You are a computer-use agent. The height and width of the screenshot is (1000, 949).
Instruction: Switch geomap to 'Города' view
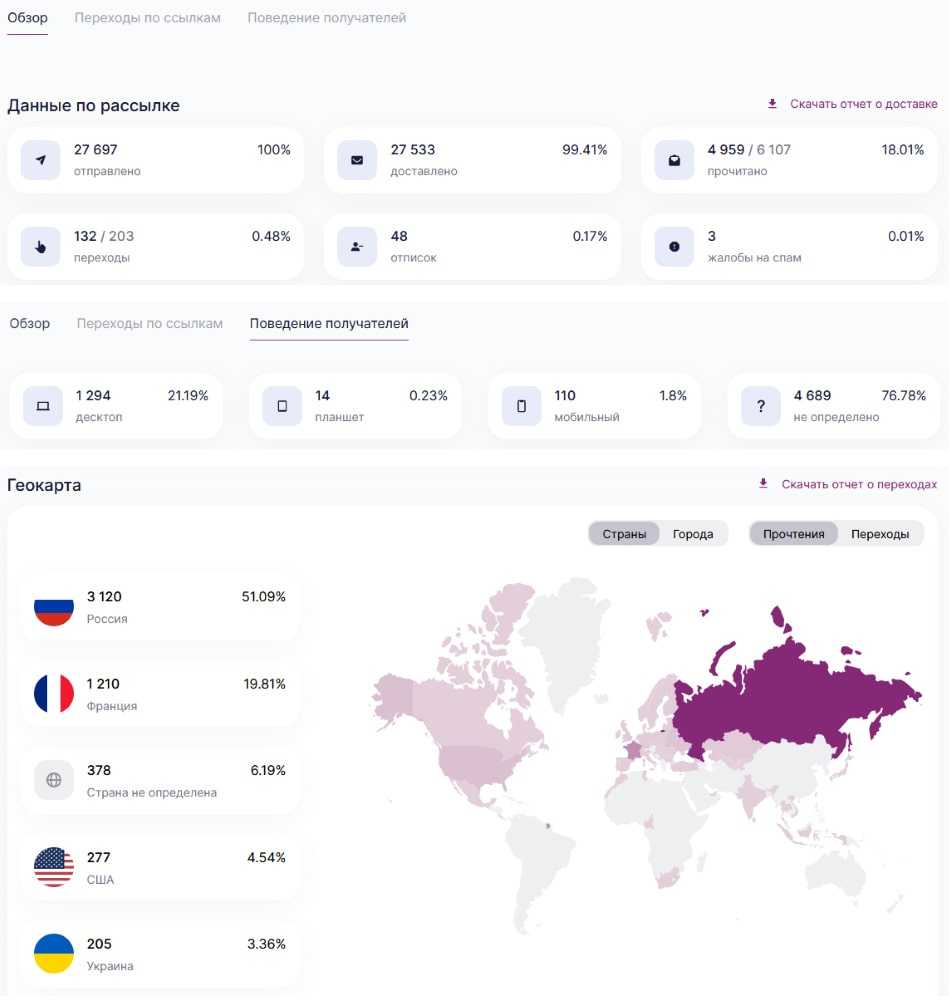(693, 534)
